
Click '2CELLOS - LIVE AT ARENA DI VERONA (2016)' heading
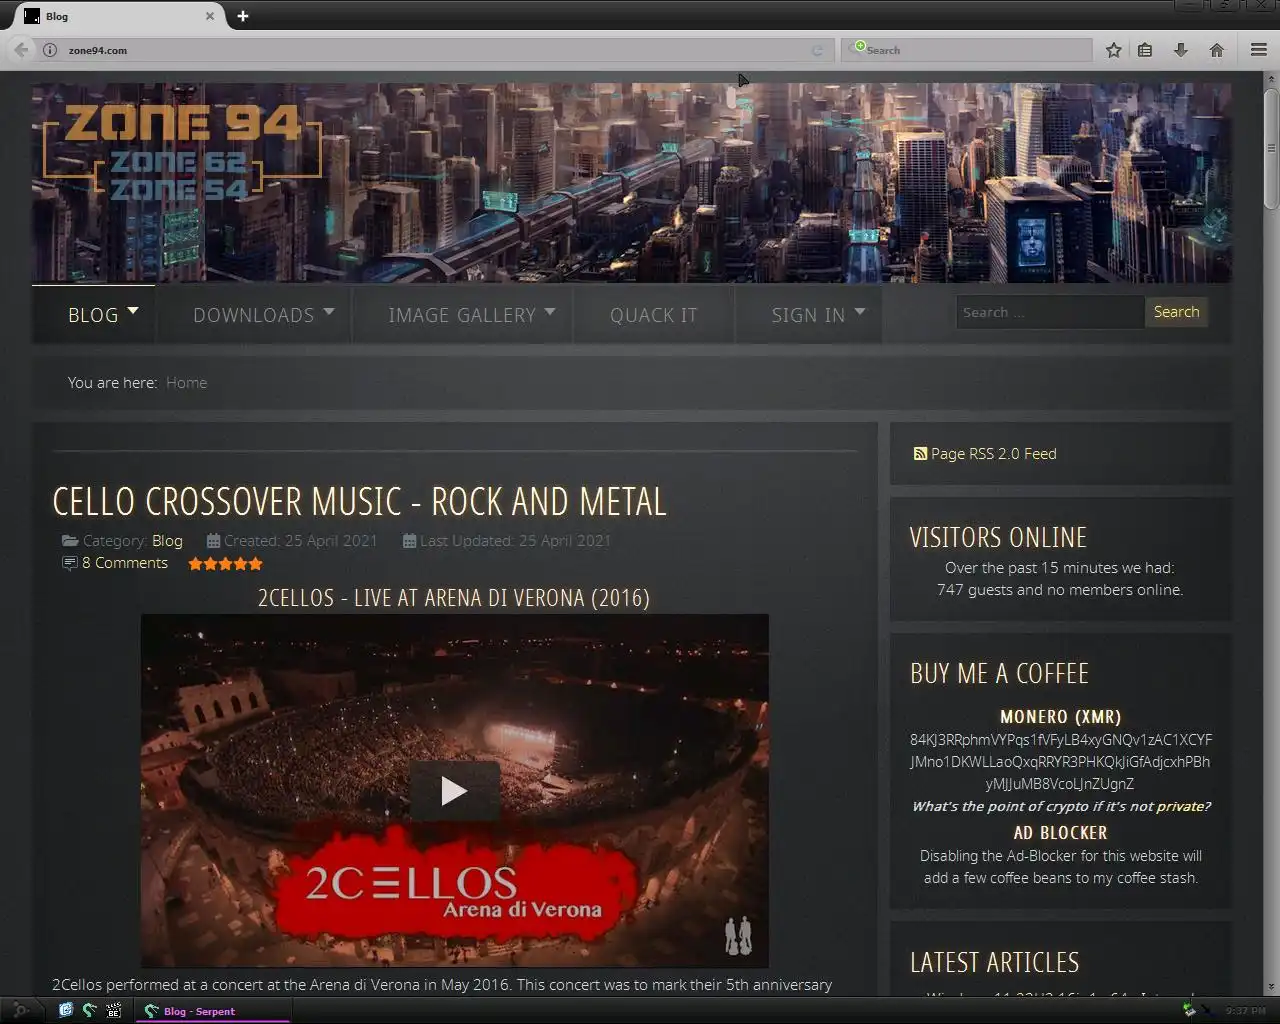[x=454, y=598]
